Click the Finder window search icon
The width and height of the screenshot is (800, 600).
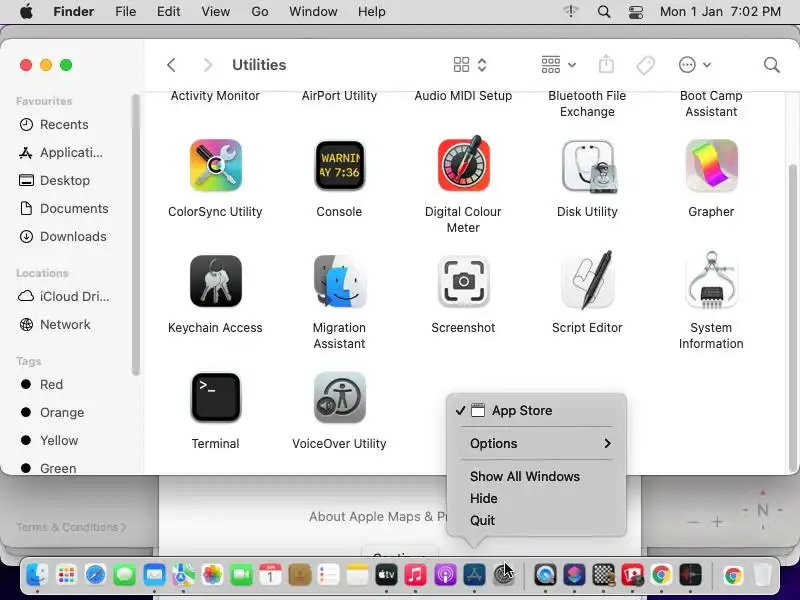click(x=771, y=65)
